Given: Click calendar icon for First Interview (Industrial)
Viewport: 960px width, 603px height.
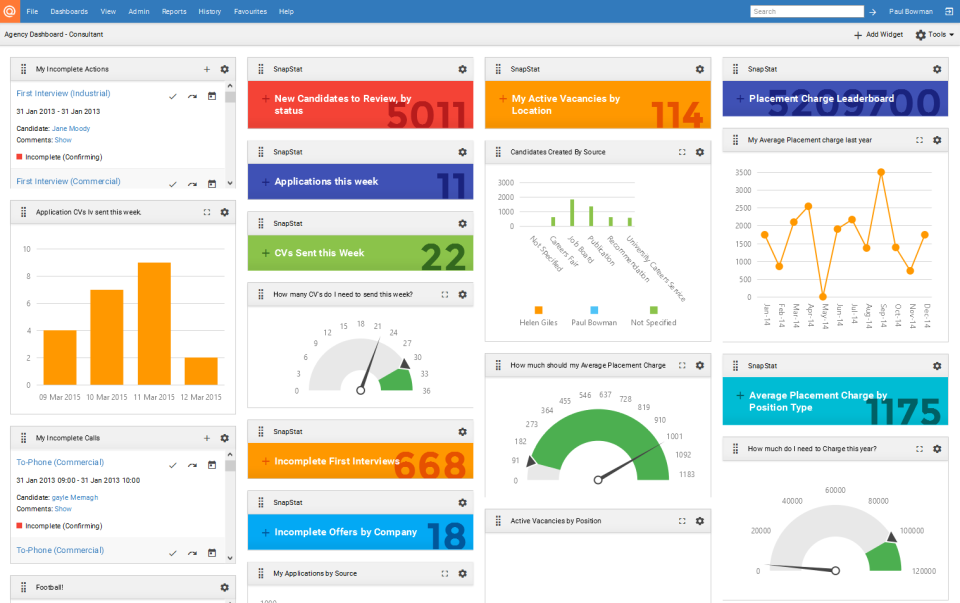Looking at the screenshot, I should (x=212, y=96).
